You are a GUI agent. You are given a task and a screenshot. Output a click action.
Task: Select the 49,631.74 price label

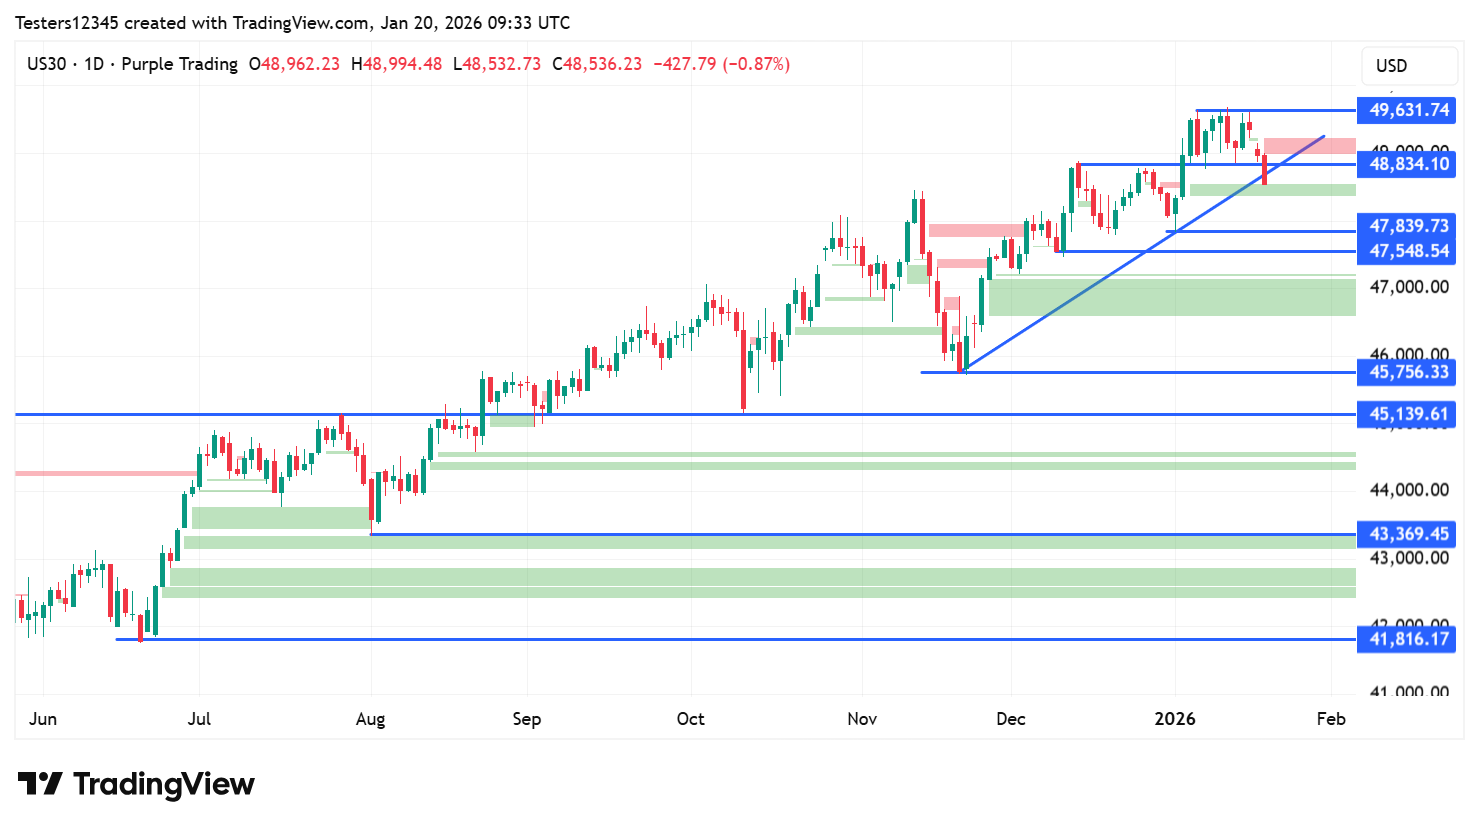point(1408,110)
